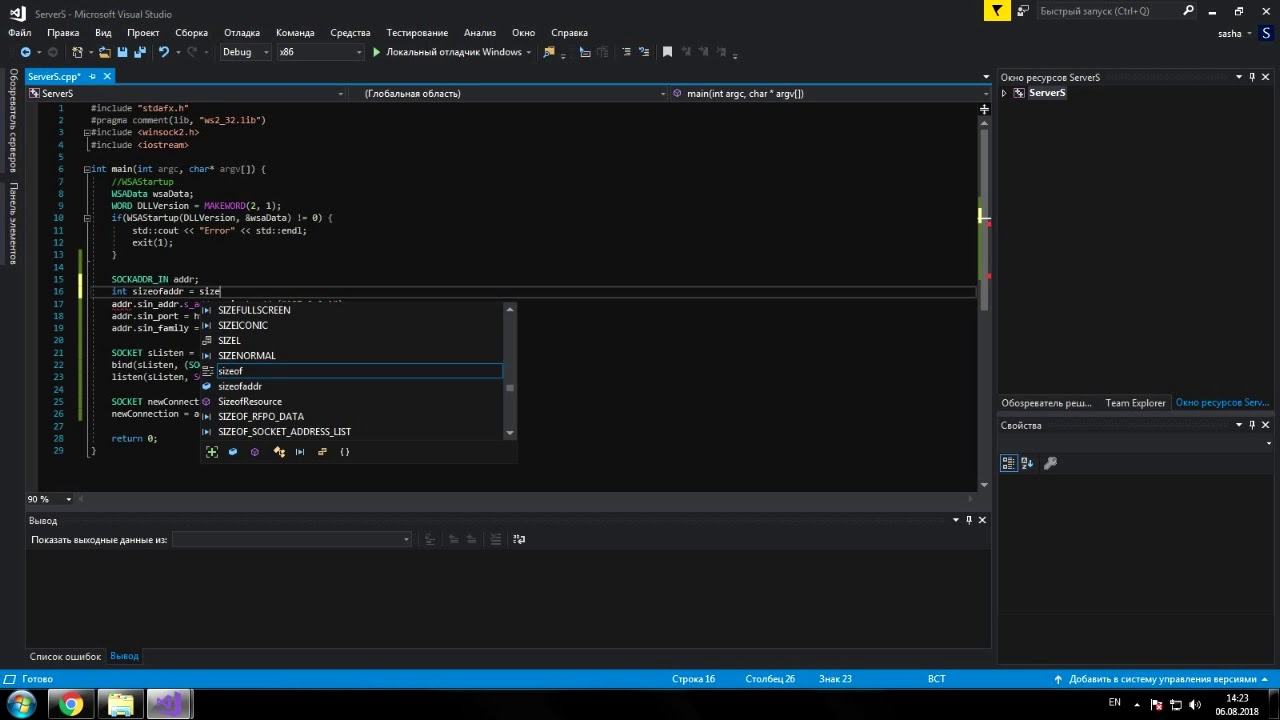Viewport: 1280px width, 720px height.
Task: Open the x86 platform dropdown
Action: tap(320, 52)
